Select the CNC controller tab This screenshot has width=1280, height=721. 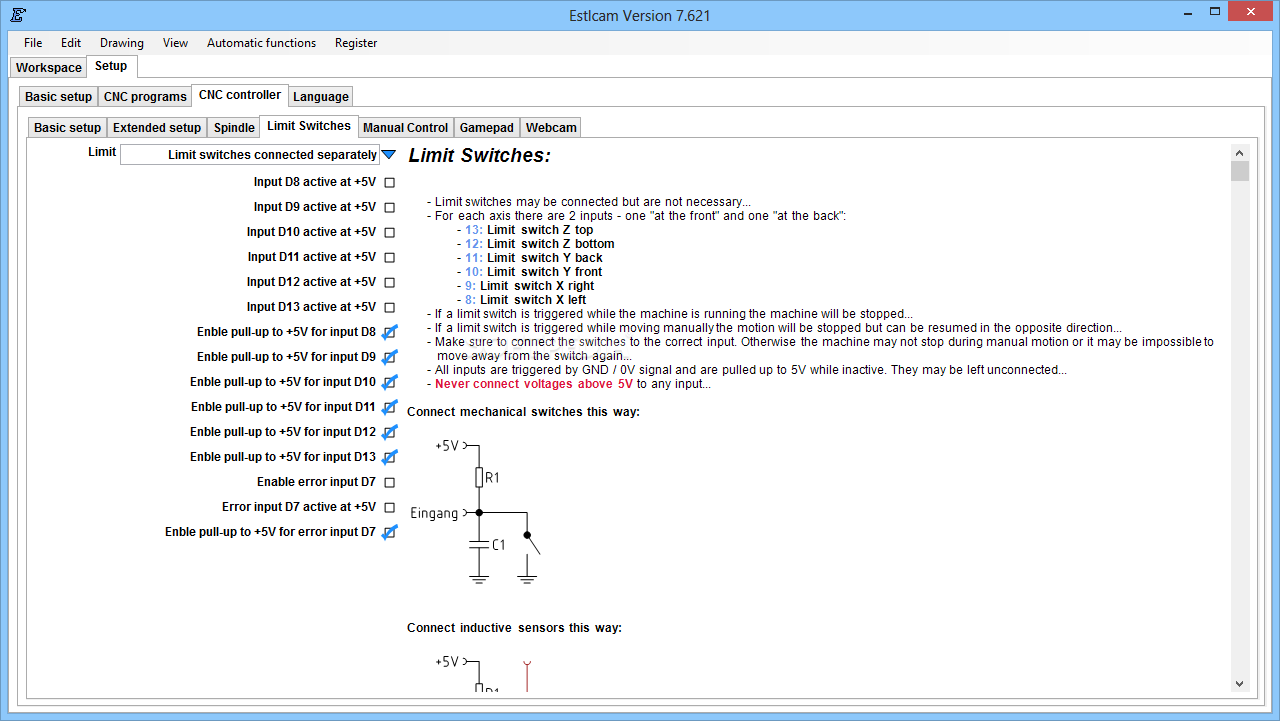tap(240, 95)
